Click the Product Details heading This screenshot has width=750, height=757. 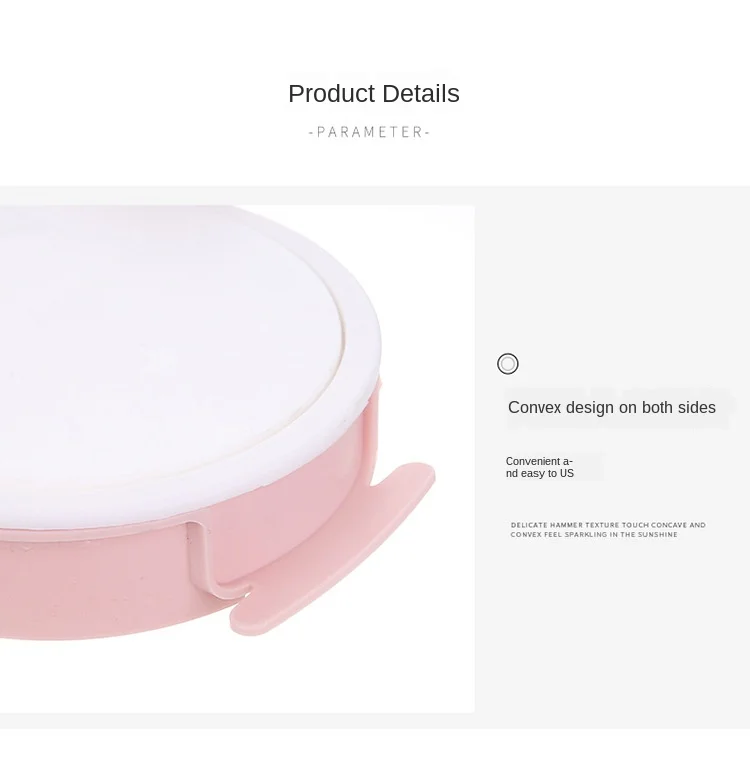point(374,94)
